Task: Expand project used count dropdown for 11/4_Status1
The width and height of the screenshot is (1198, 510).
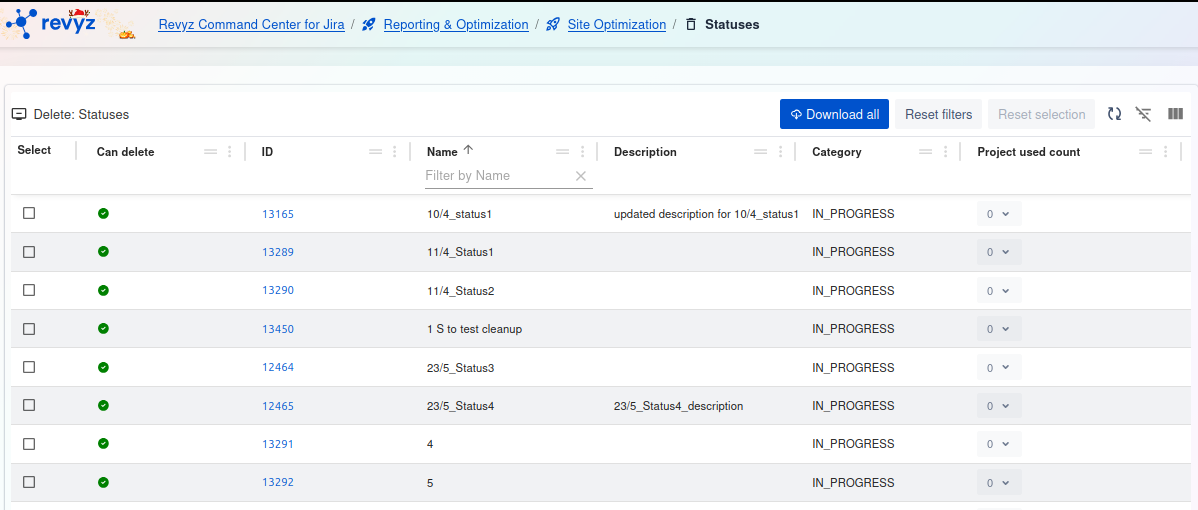Action: 998,252
